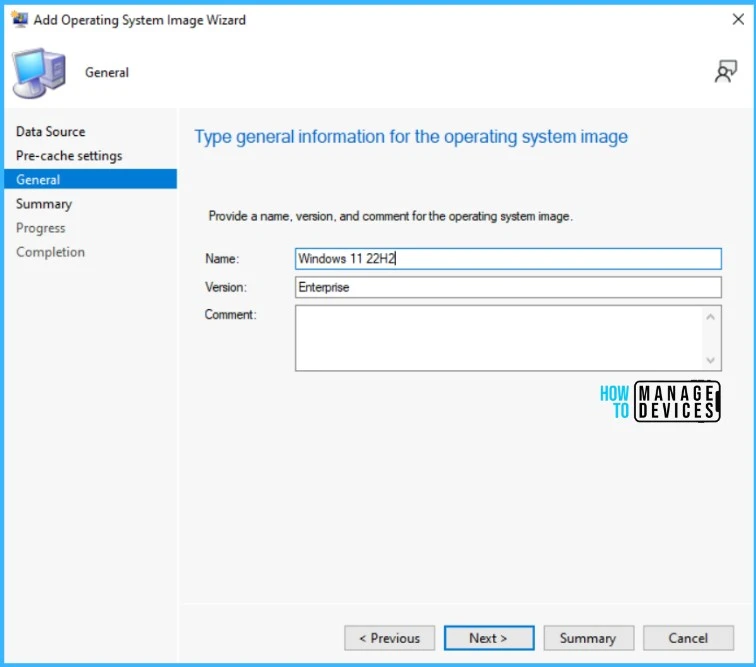Select the Completion step in sidebar

(50, 252)
